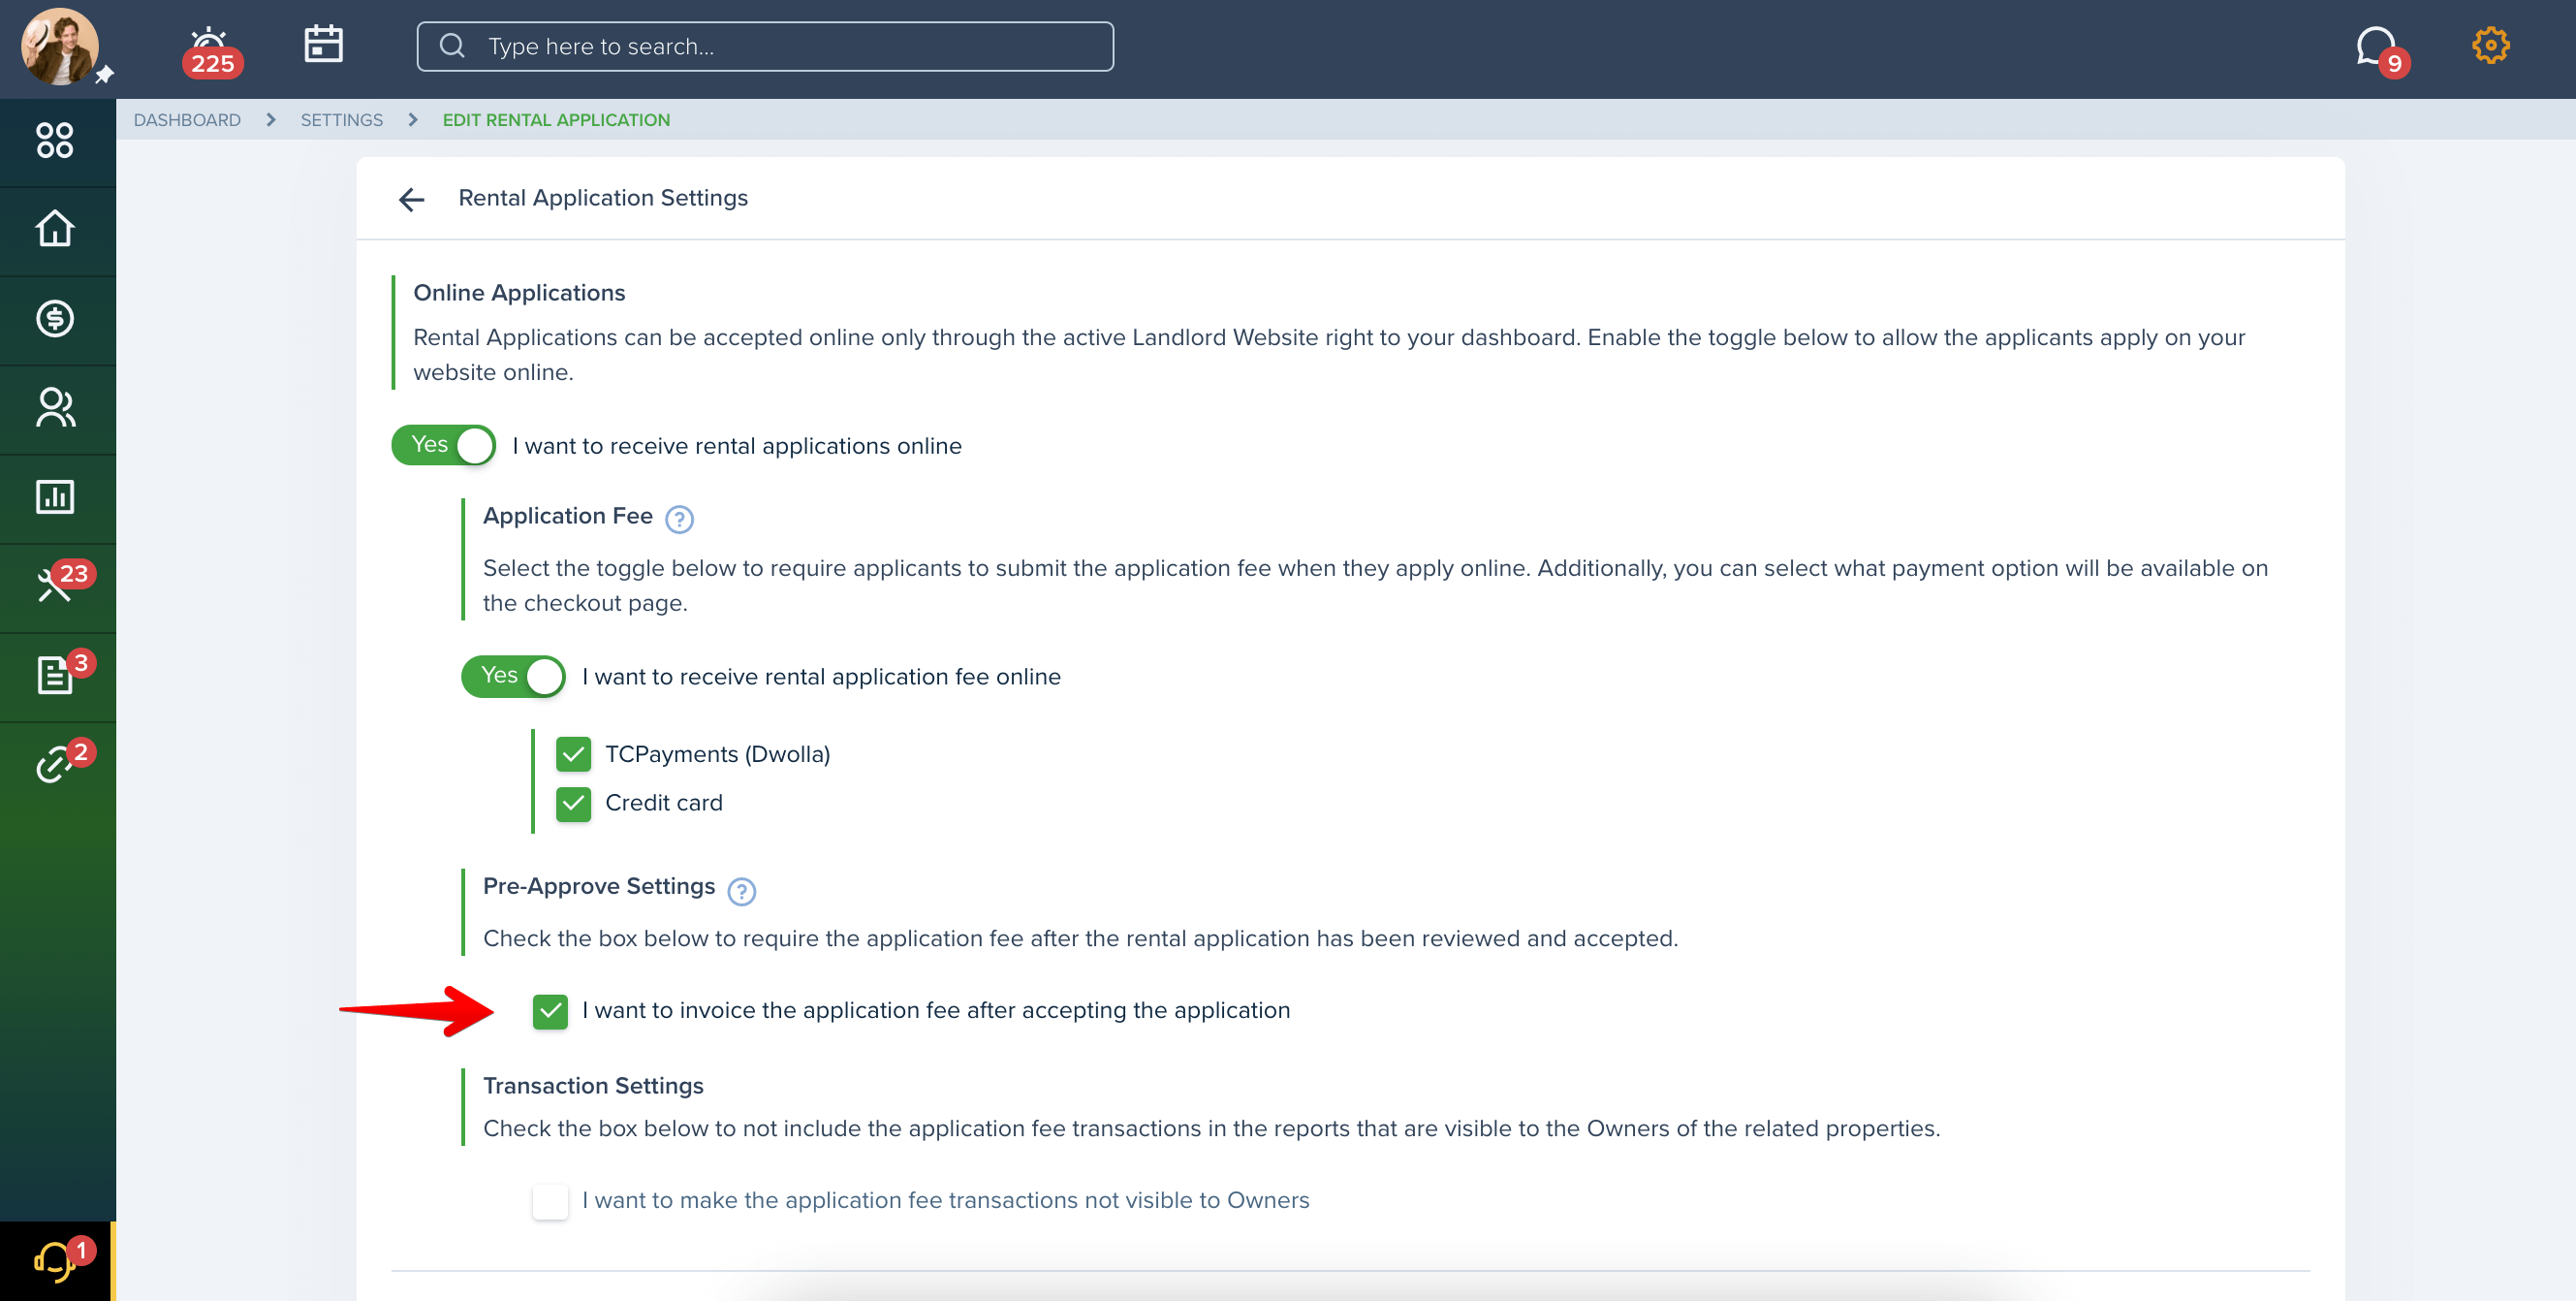The height and width of the screenshot is (1301, 2576).
Task: Open the calendar icon in the top bar
Action: (323, 45)
